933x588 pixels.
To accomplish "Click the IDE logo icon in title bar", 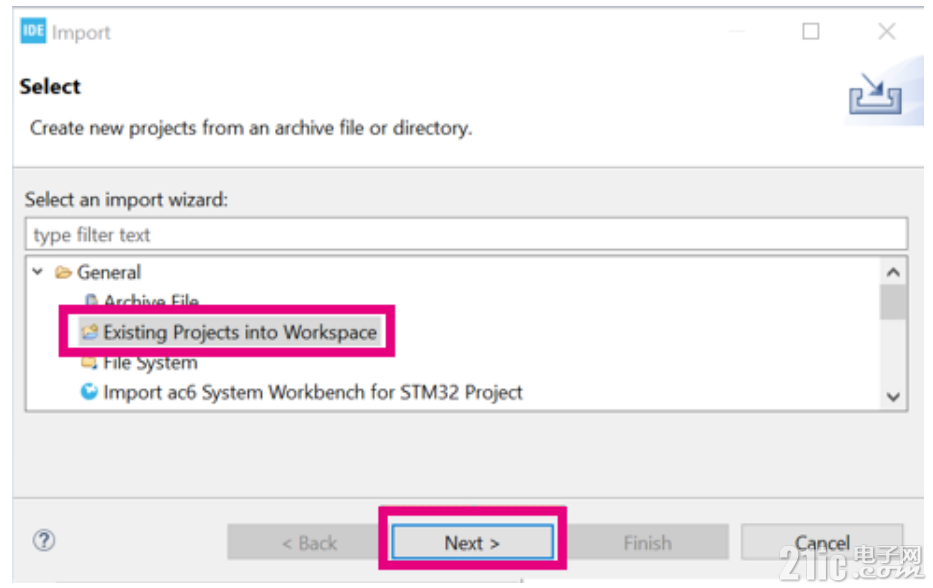I will pos(33,31).
